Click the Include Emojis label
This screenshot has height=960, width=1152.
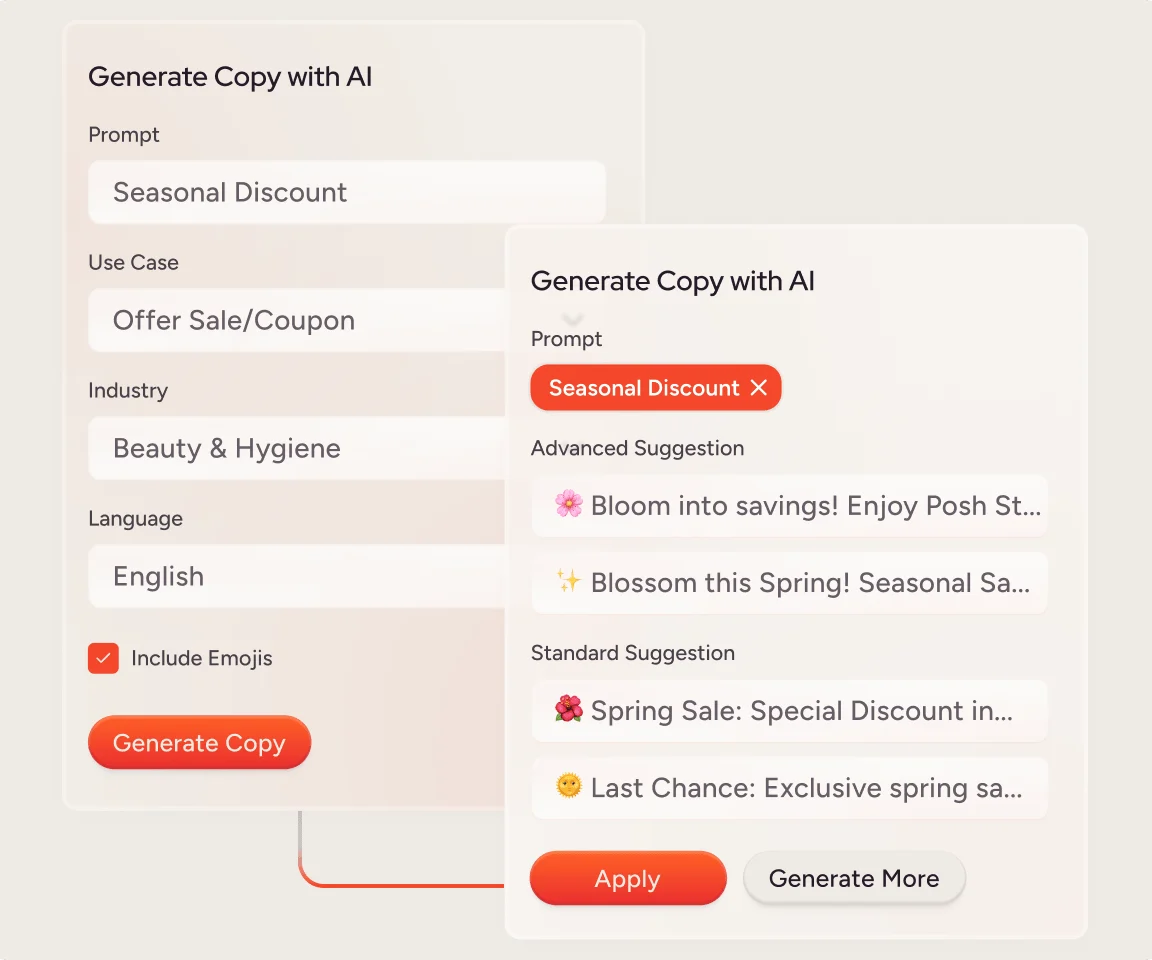pyautogui.click(x=201, y=658)
